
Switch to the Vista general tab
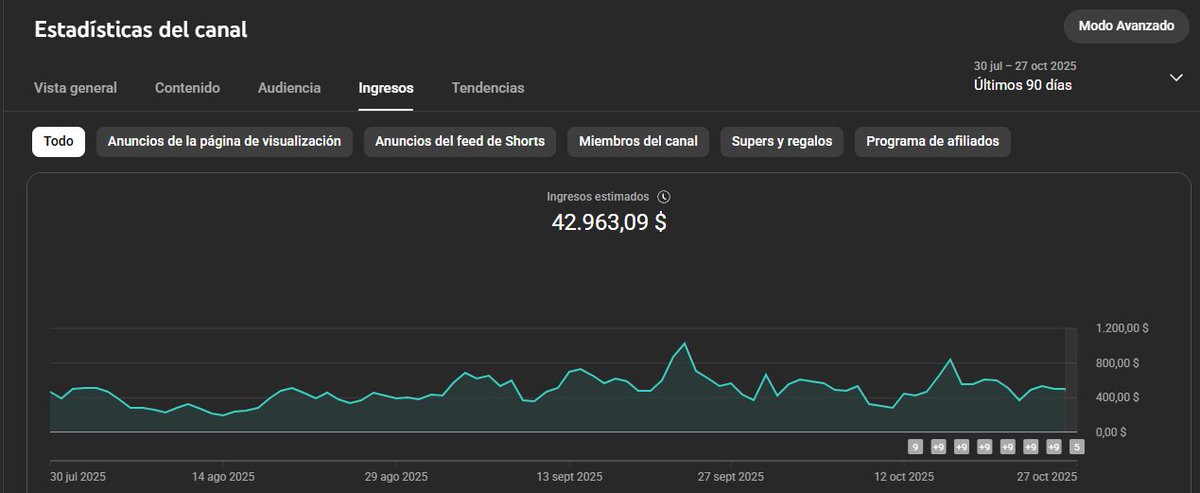pos(76,88)
